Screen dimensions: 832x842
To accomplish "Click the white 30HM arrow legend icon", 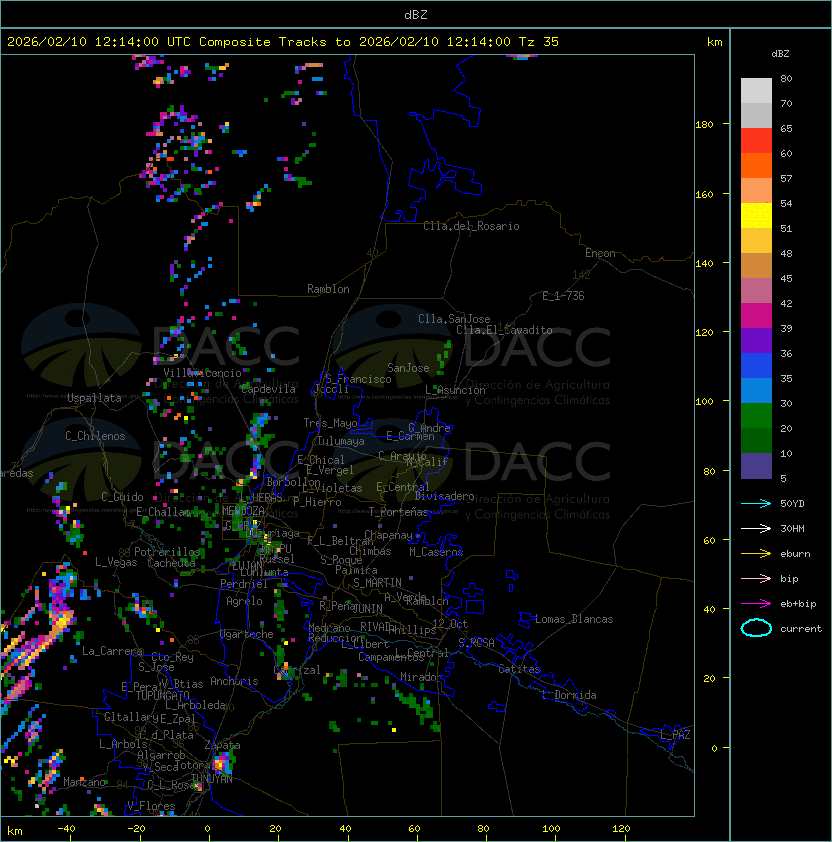I will pos(756,528).
